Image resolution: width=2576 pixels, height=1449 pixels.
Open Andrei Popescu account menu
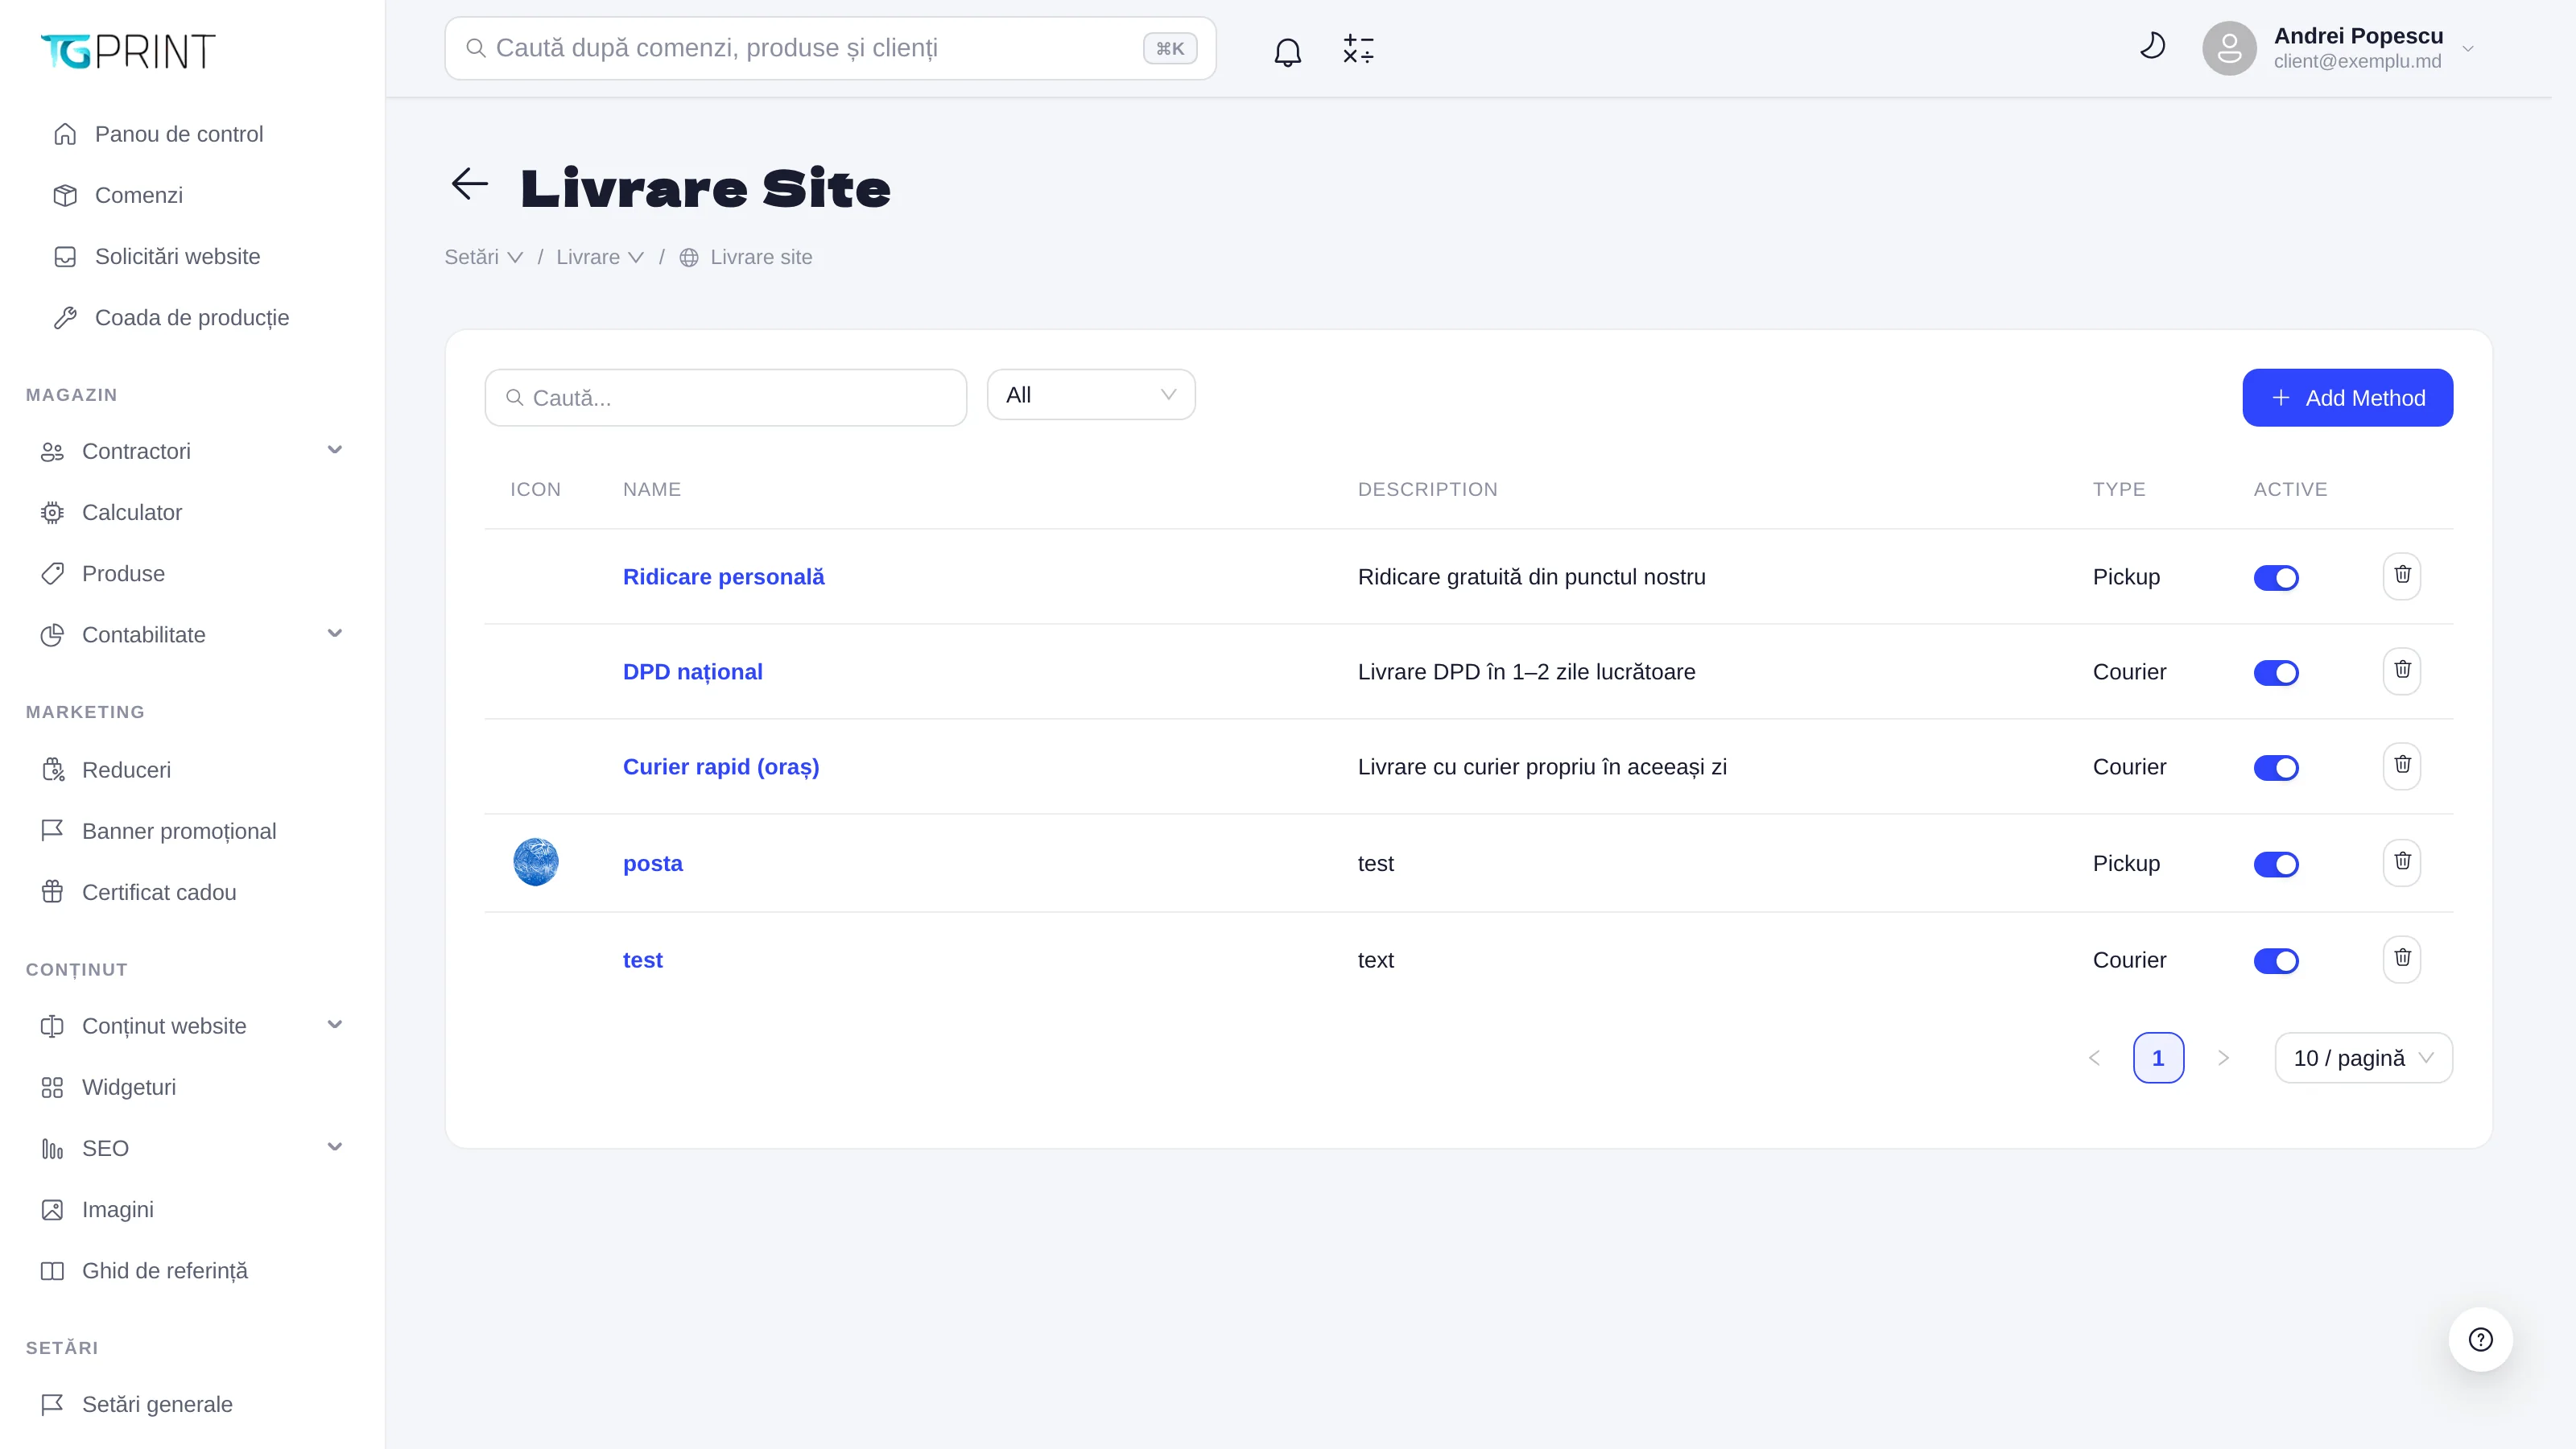2340,48
